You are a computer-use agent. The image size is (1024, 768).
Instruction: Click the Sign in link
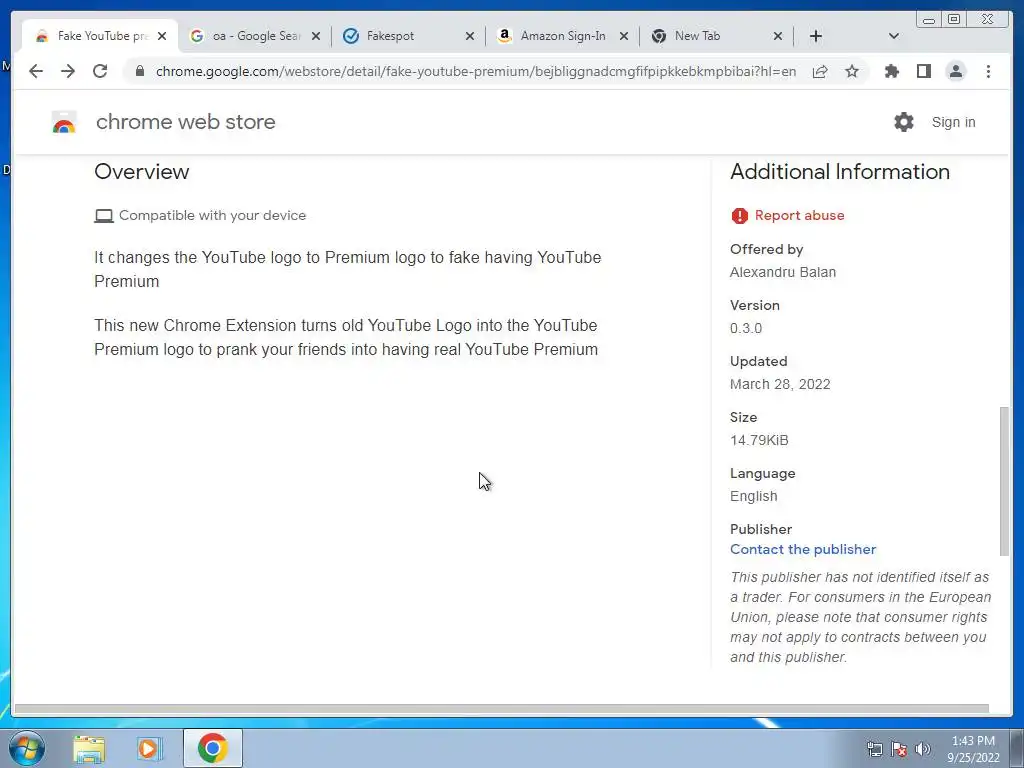tap(953, 122)
